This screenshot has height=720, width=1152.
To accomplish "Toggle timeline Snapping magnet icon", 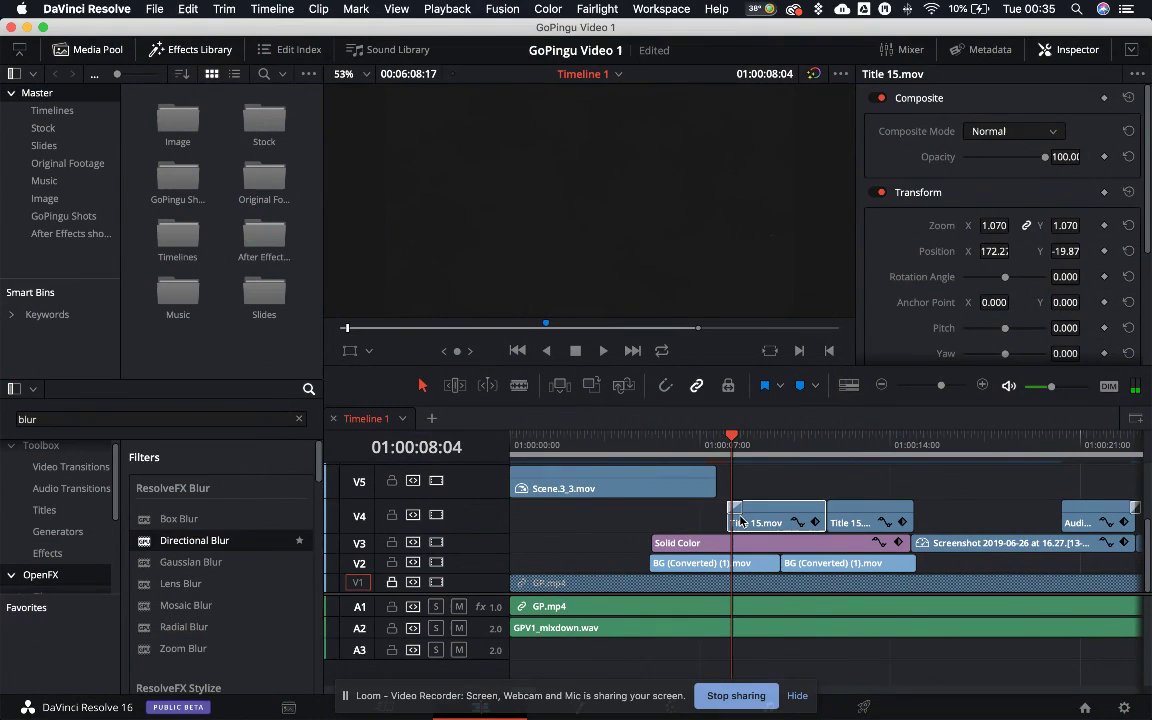I will (665, 386).
